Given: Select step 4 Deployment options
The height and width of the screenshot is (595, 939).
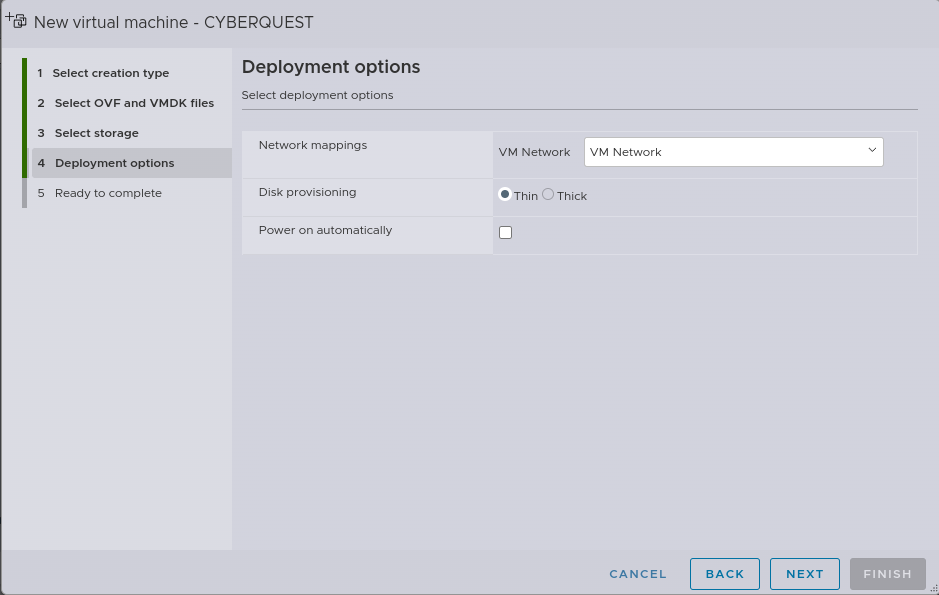Looking at the screenshot, I should [114, 163].
